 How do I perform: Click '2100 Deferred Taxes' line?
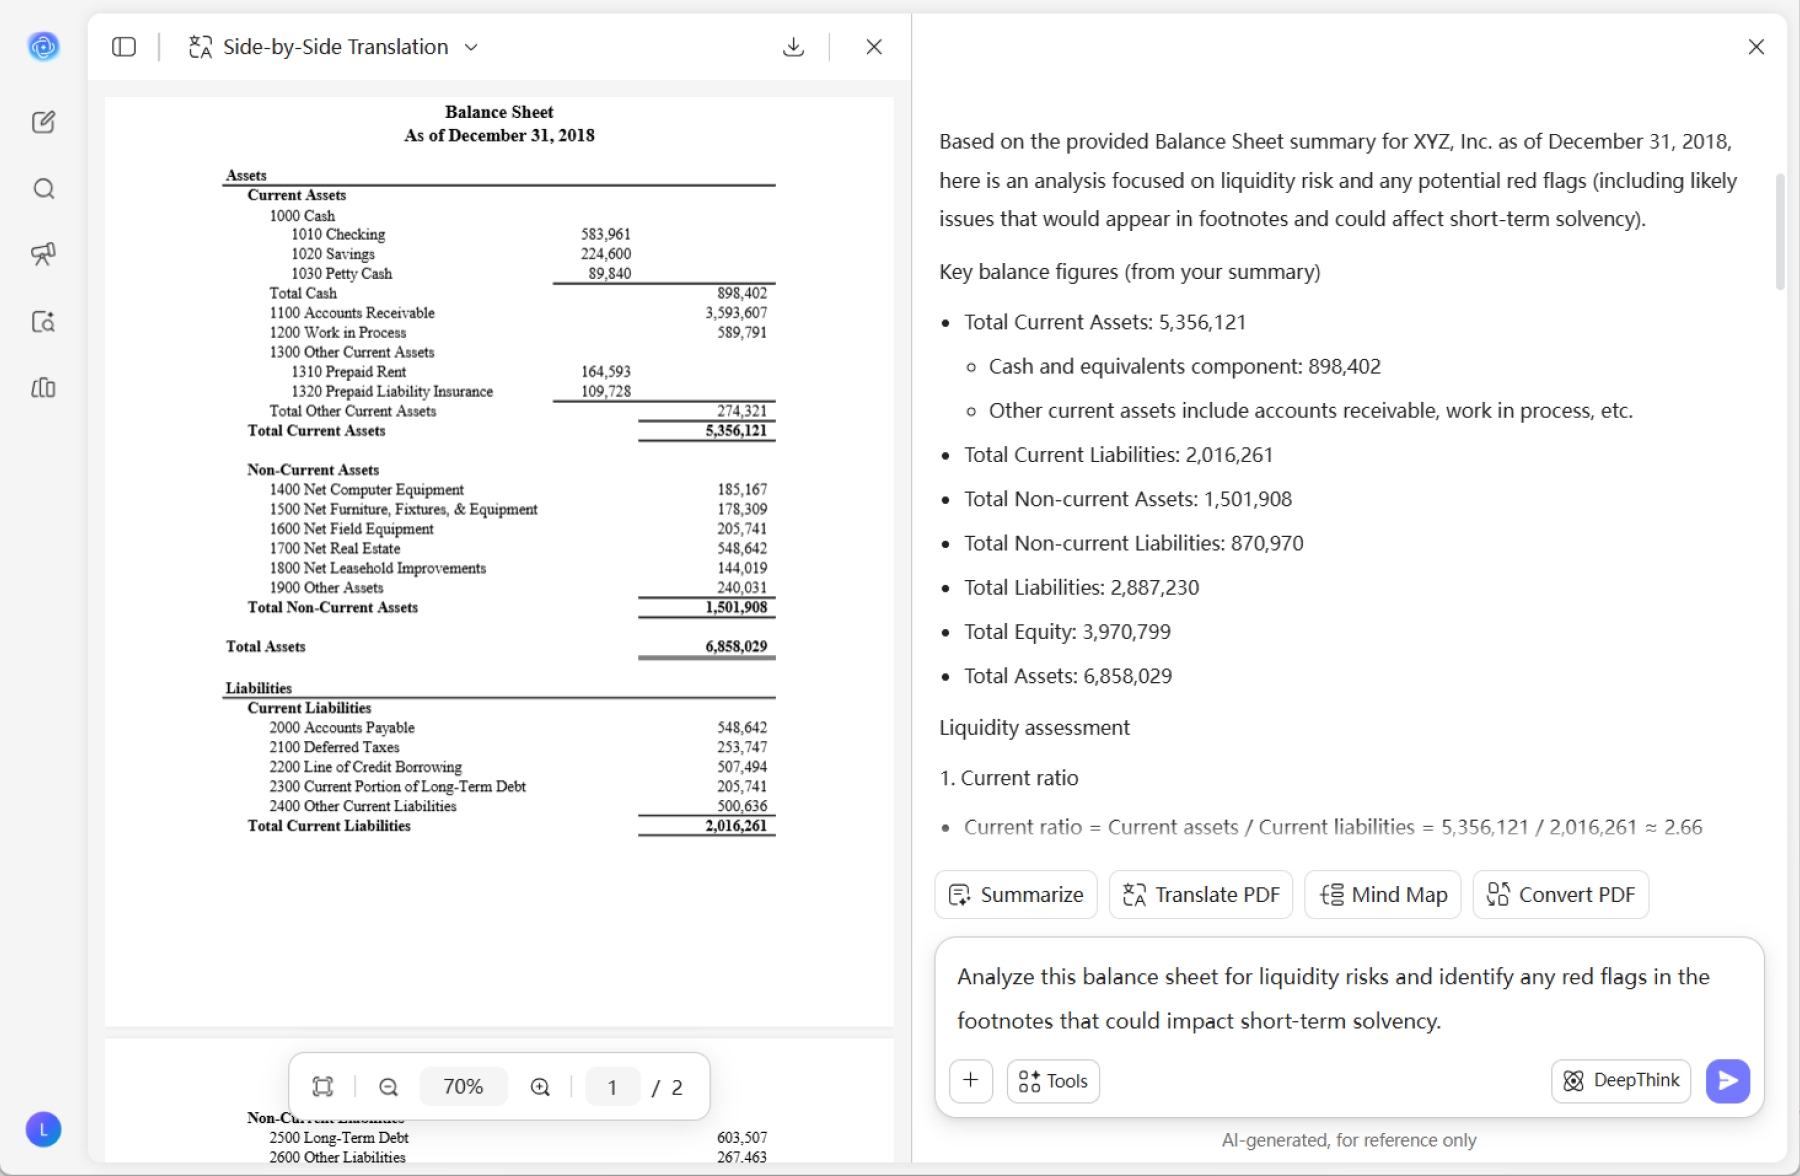click(x=334, y=748)
